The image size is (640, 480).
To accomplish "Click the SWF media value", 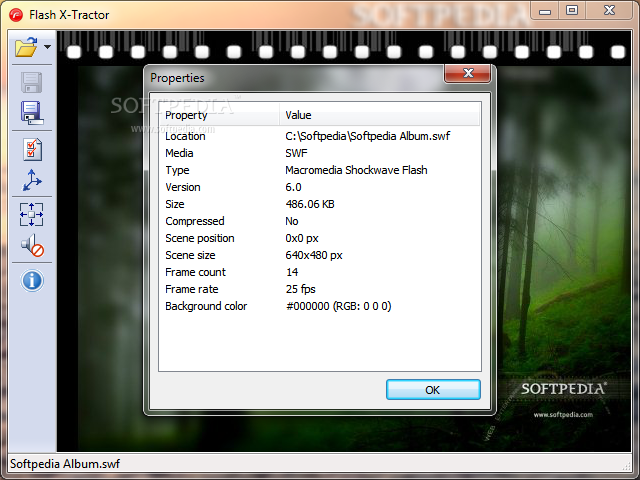I will (x=296, y=153).
